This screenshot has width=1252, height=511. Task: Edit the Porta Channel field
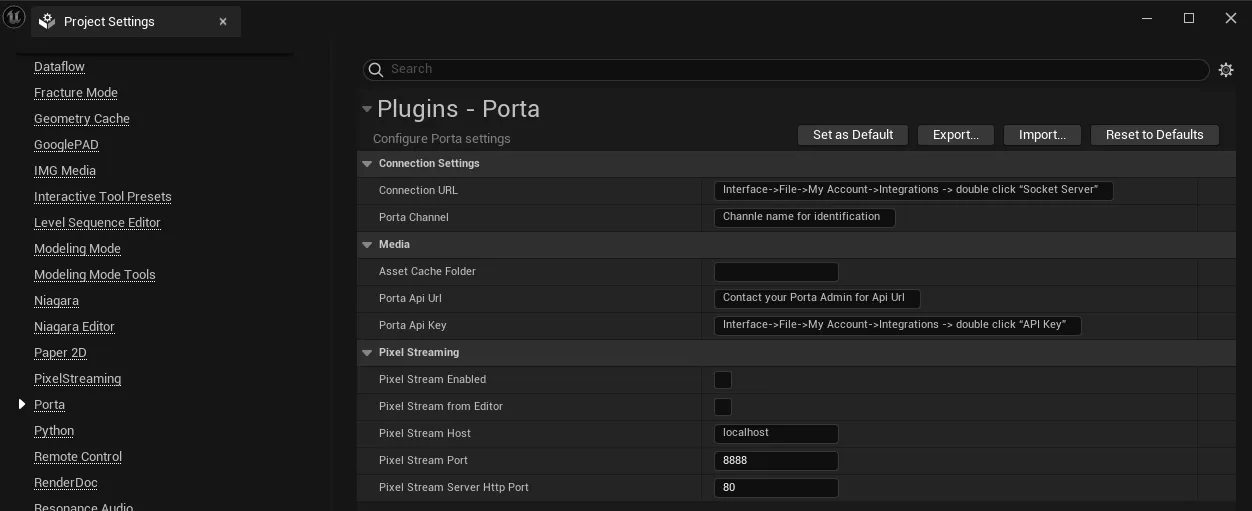coord(805,217)
